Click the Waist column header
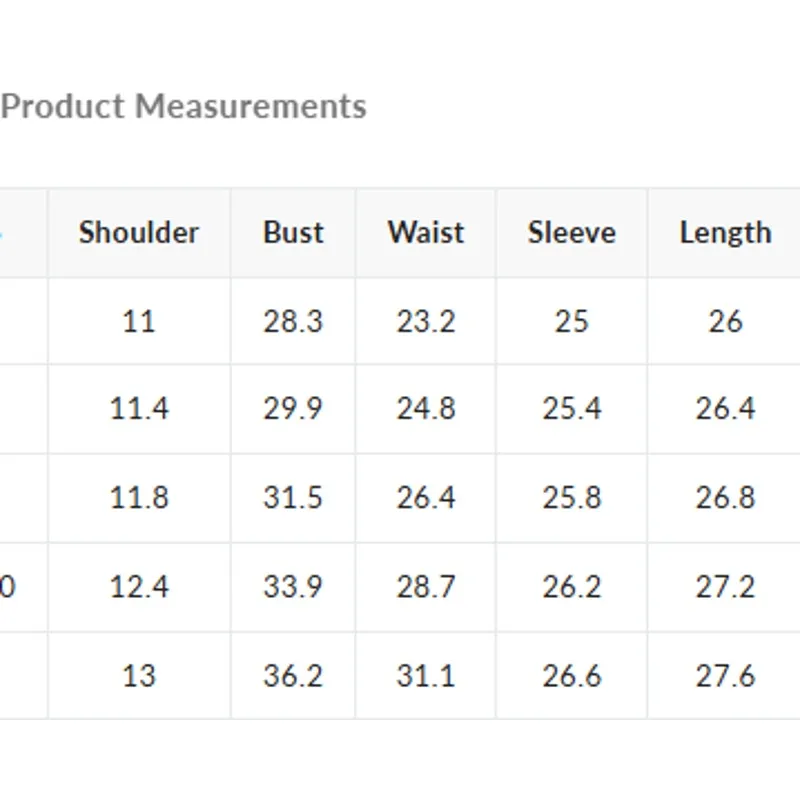Viewport: 800px width, 800px height. pyautogui.click(x=426, y=233)
